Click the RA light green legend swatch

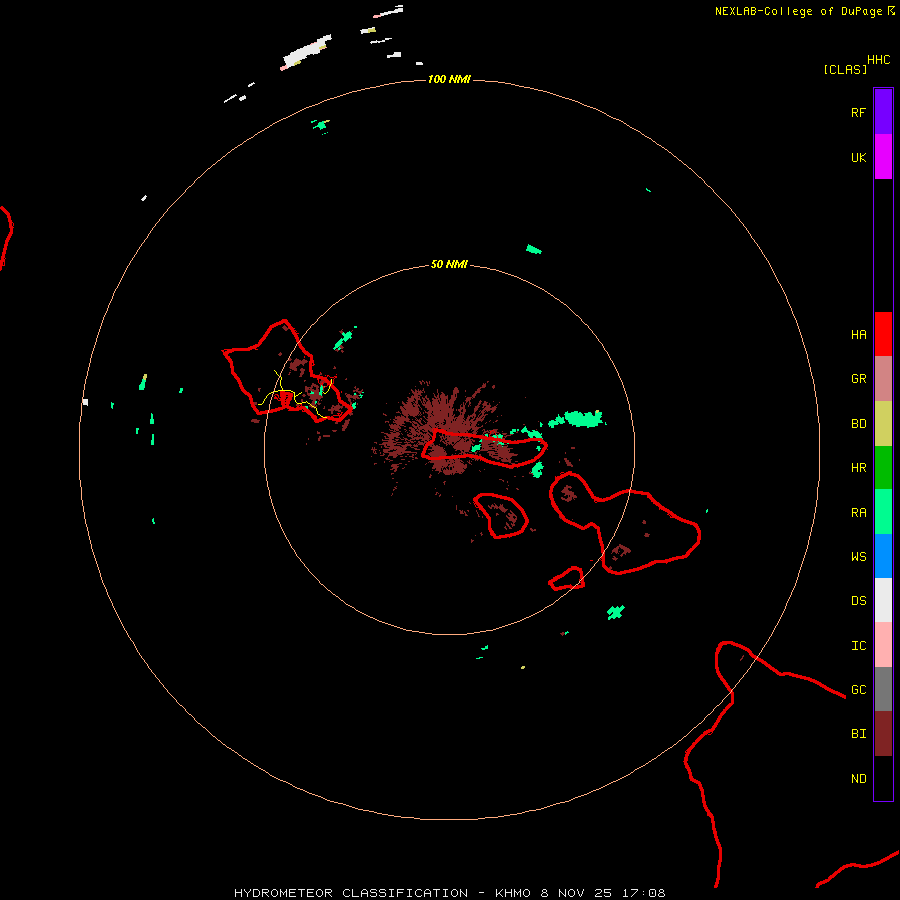point(883,512)
